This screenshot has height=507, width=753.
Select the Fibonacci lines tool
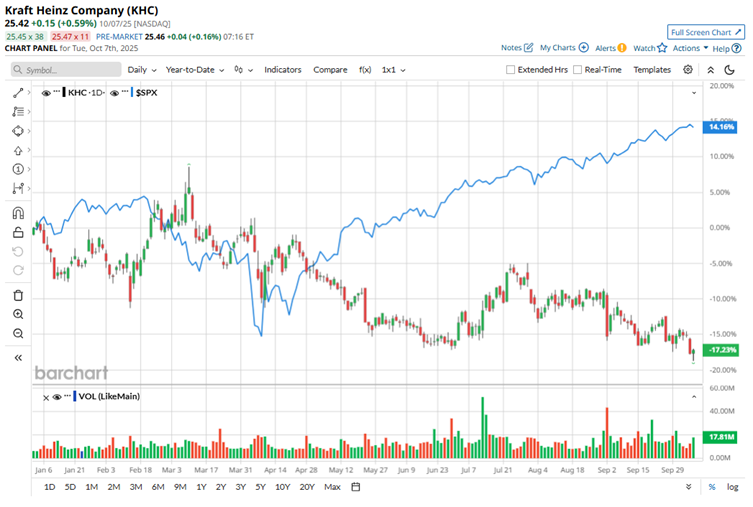tap(18, 111)
